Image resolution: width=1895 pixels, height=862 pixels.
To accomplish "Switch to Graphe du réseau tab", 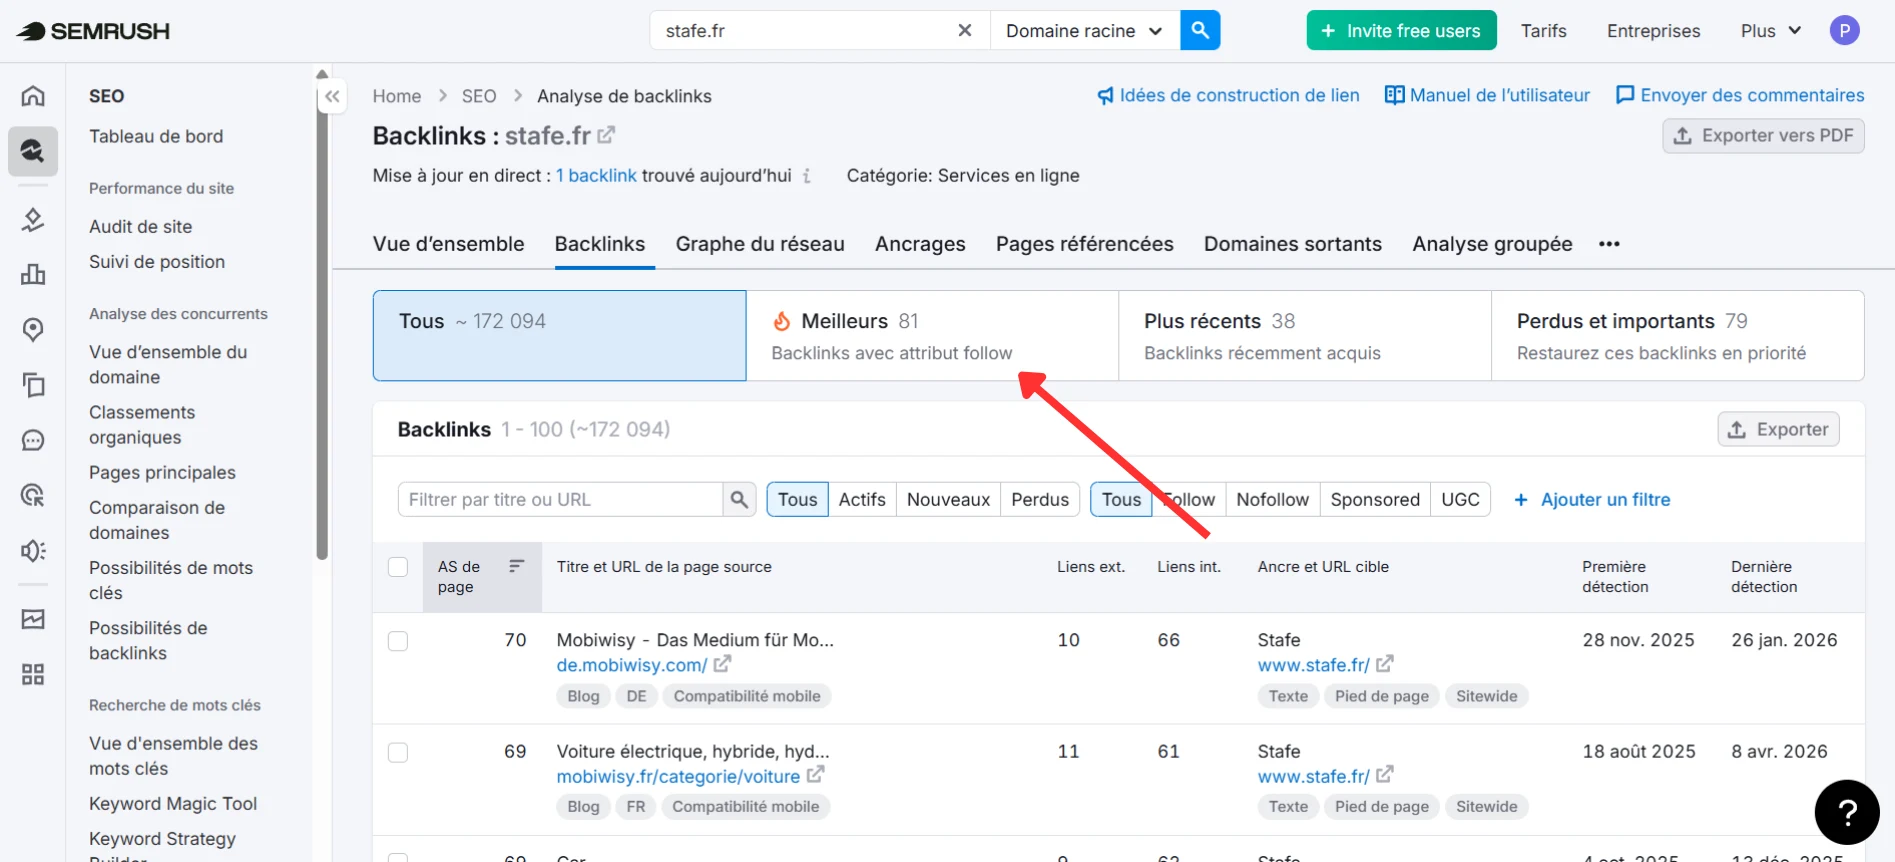I will (760, 244).
